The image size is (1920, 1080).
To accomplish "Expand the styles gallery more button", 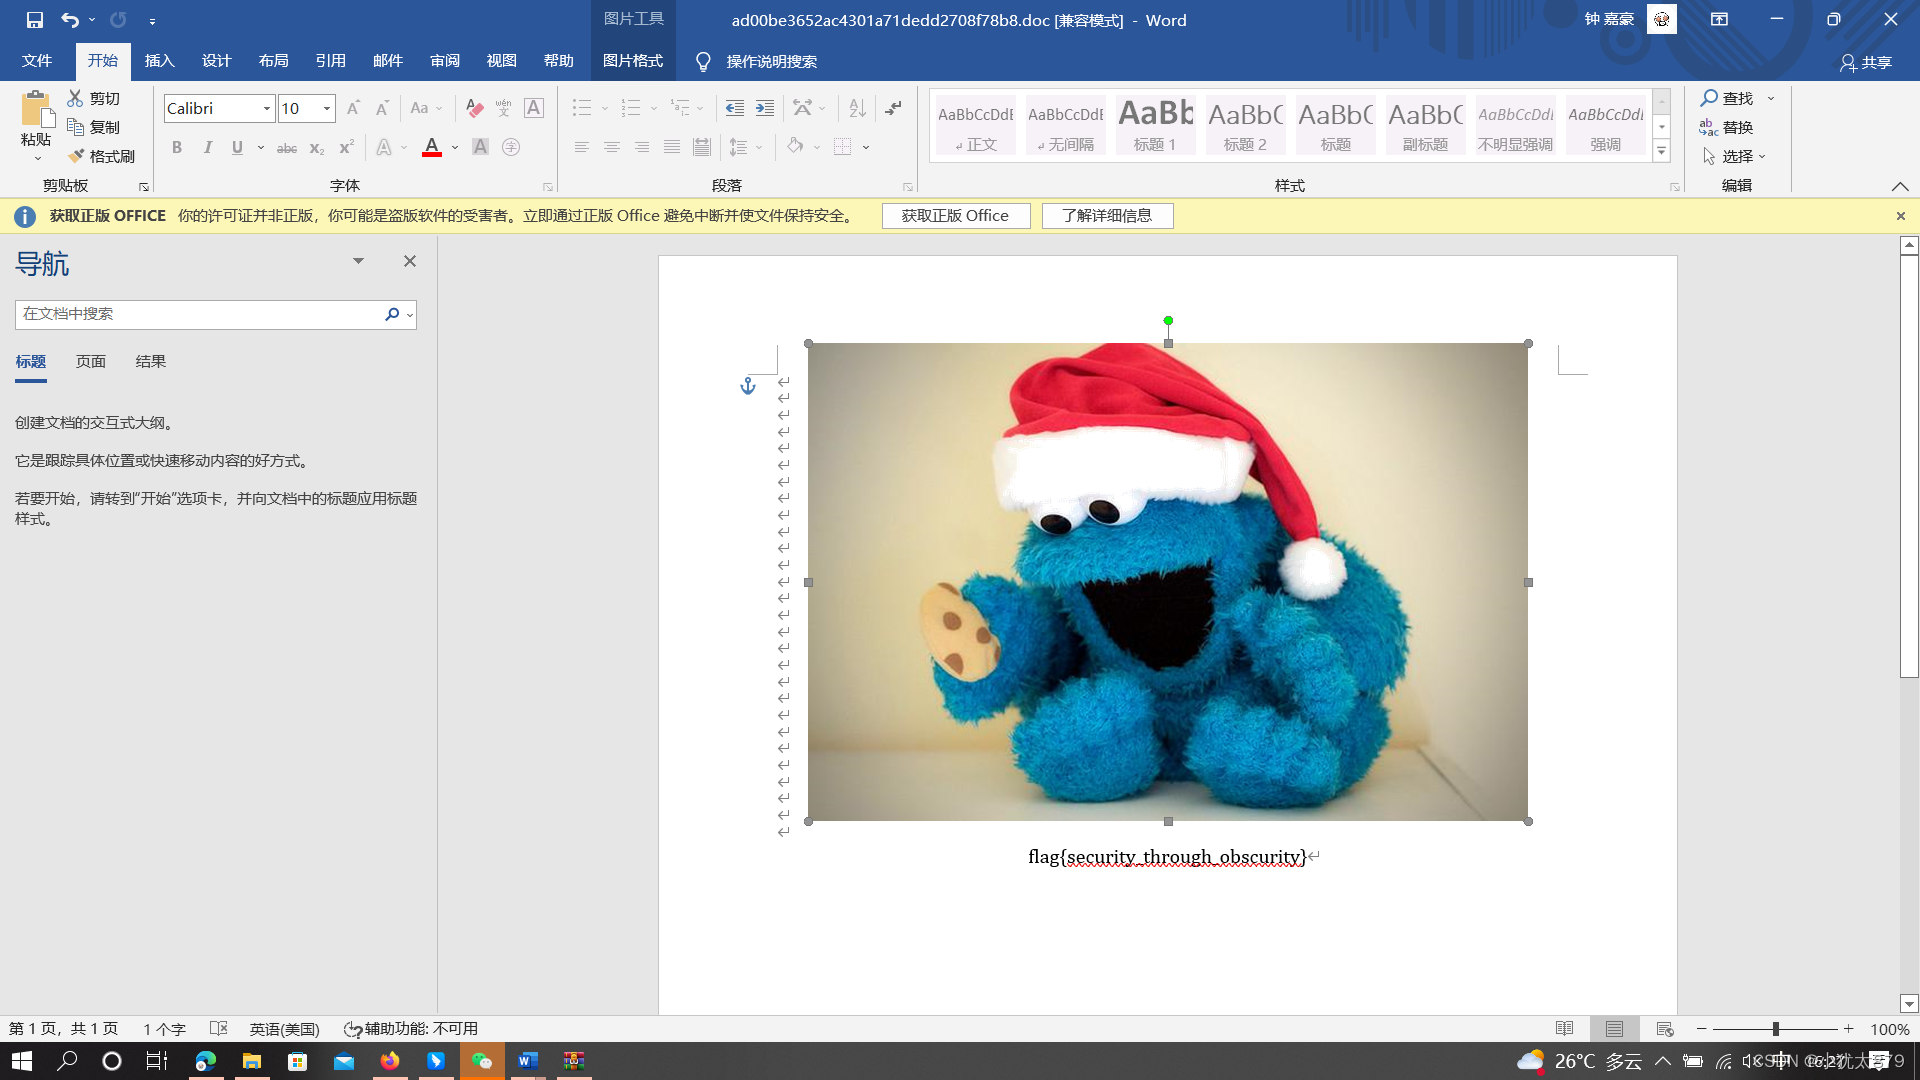I will (1661, 152).
